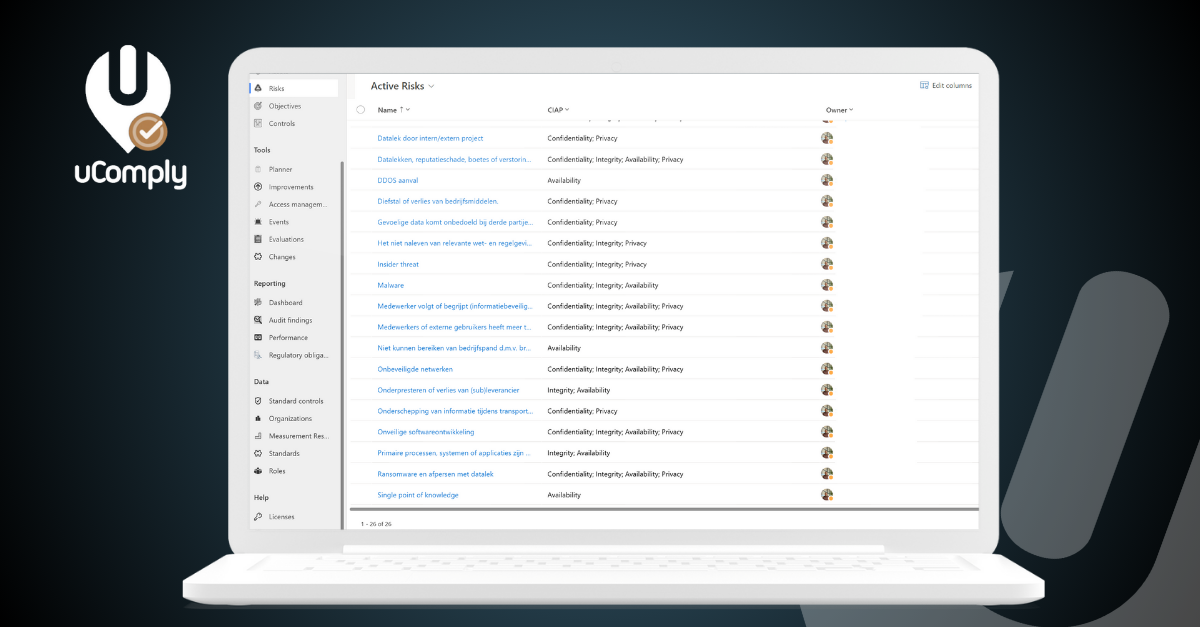The image size is (1200, 627).
Task: Click the Evaluations clipboard icon
Action: (x=258, y=239)
